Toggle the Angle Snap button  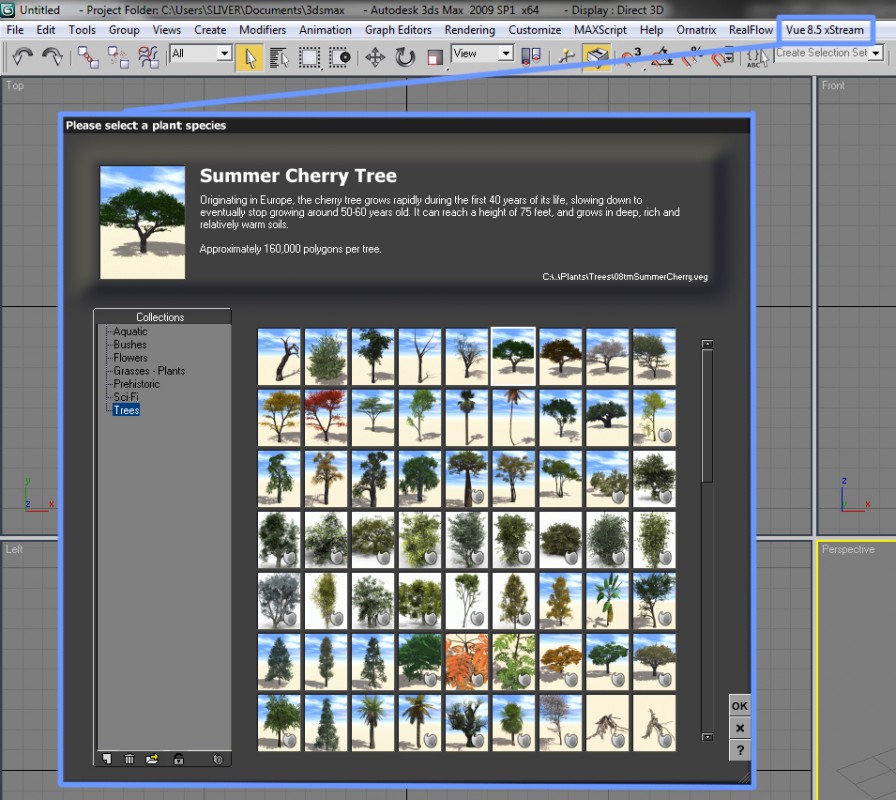click(662, 57)
